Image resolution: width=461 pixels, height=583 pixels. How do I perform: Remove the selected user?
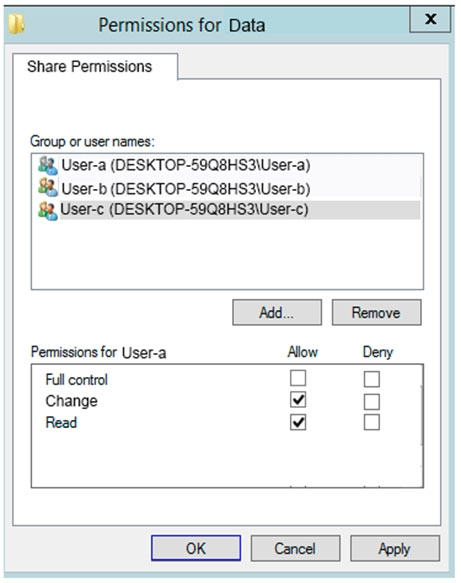377,312
